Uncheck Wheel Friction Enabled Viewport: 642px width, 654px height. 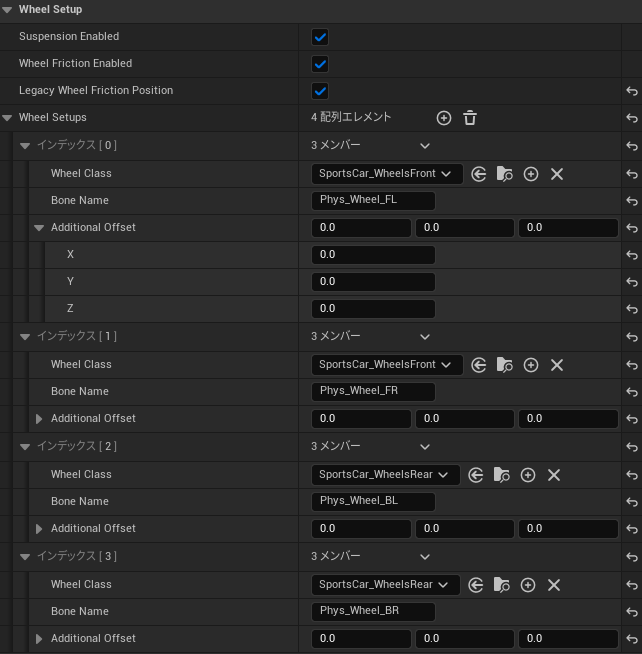(320, 64)
